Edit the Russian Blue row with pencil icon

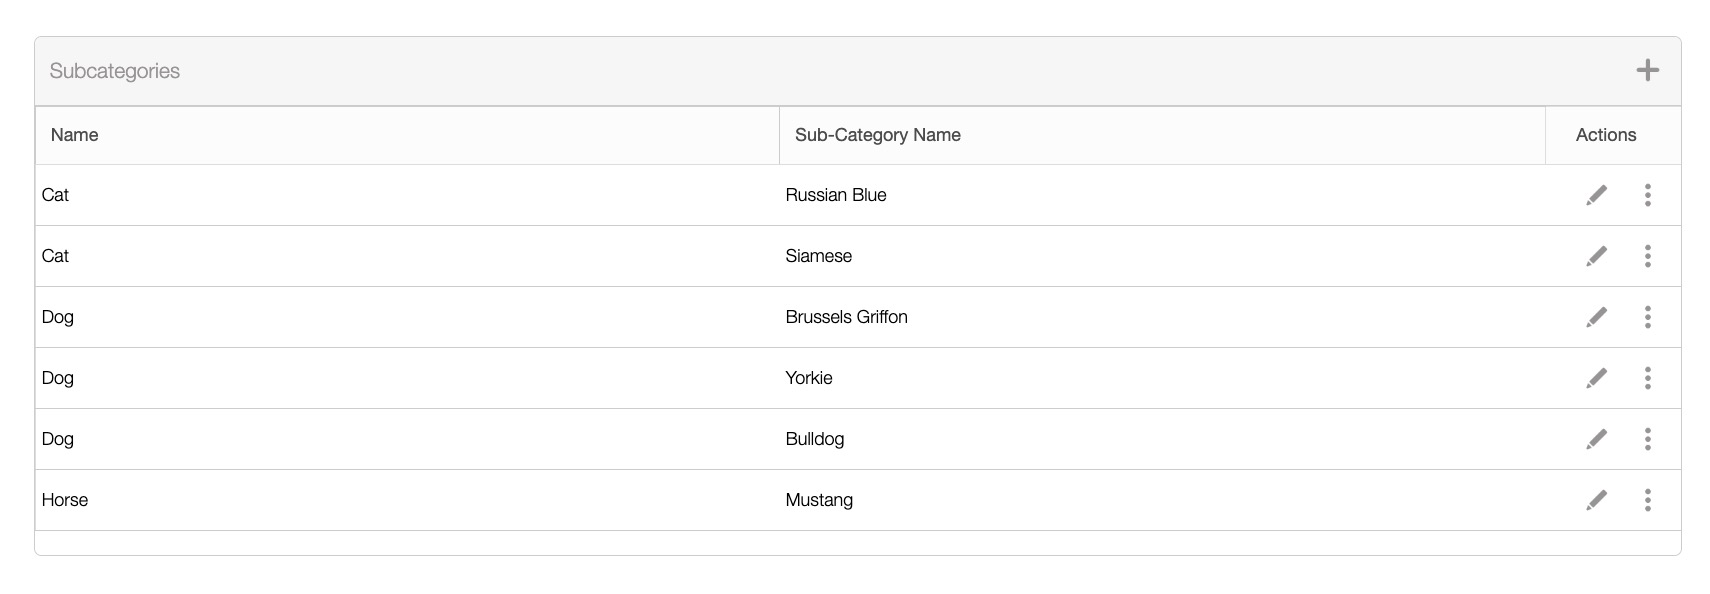[1597, 195]
